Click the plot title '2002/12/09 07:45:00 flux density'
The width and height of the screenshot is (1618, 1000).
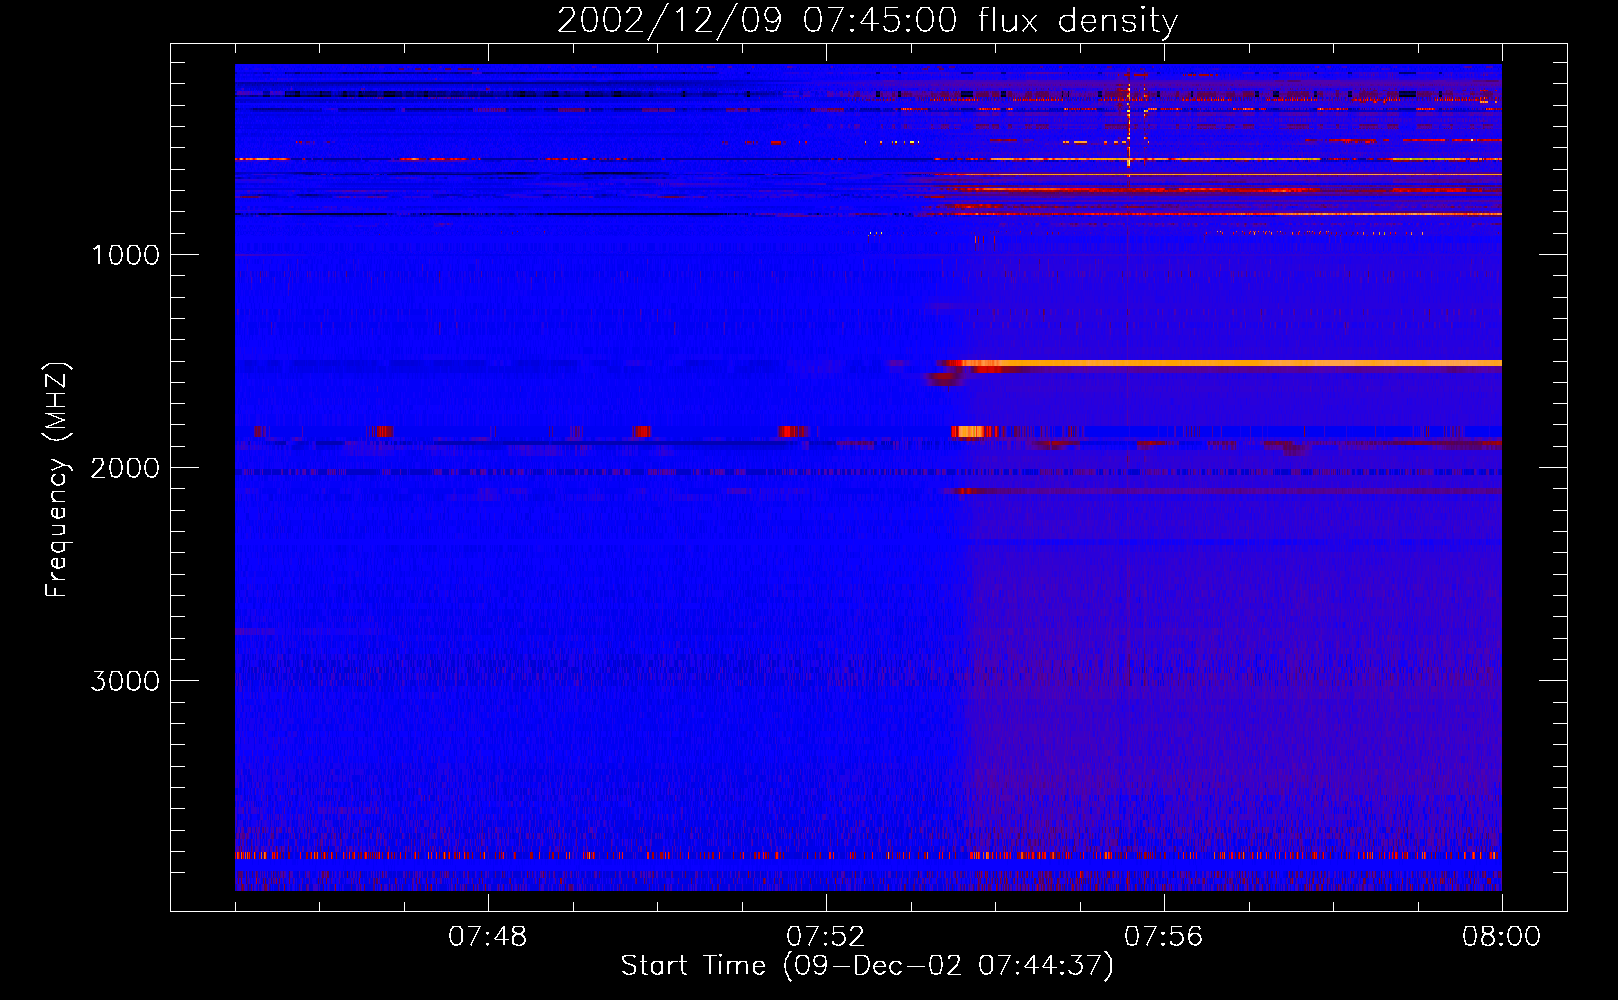pyautogui.click(x=867, y=21)
